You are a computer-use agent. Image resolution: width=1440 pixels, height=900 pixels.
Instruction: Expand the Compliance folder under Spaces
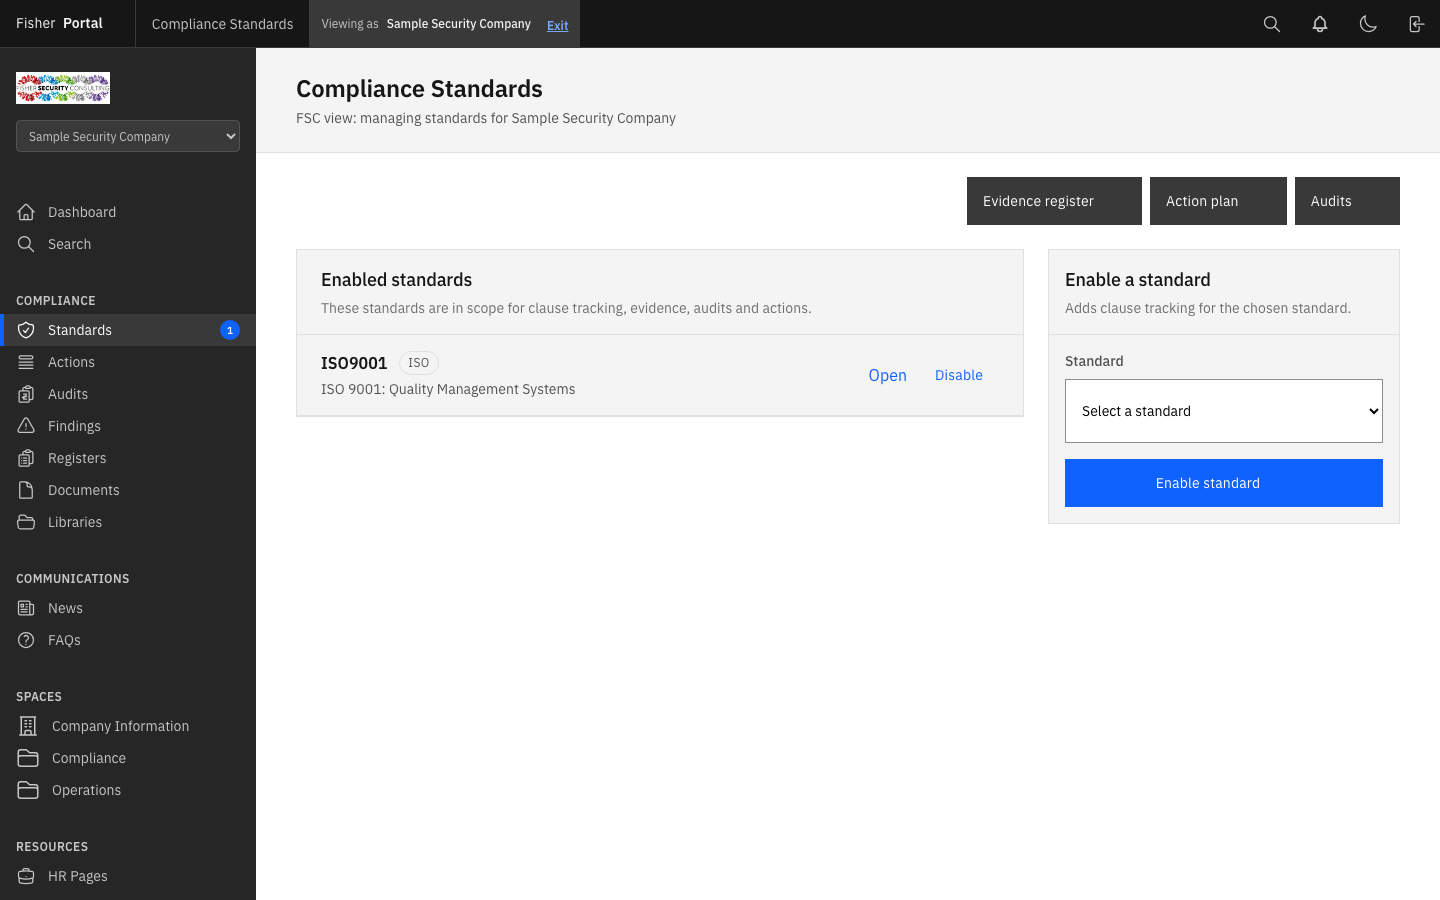point(88,757)
